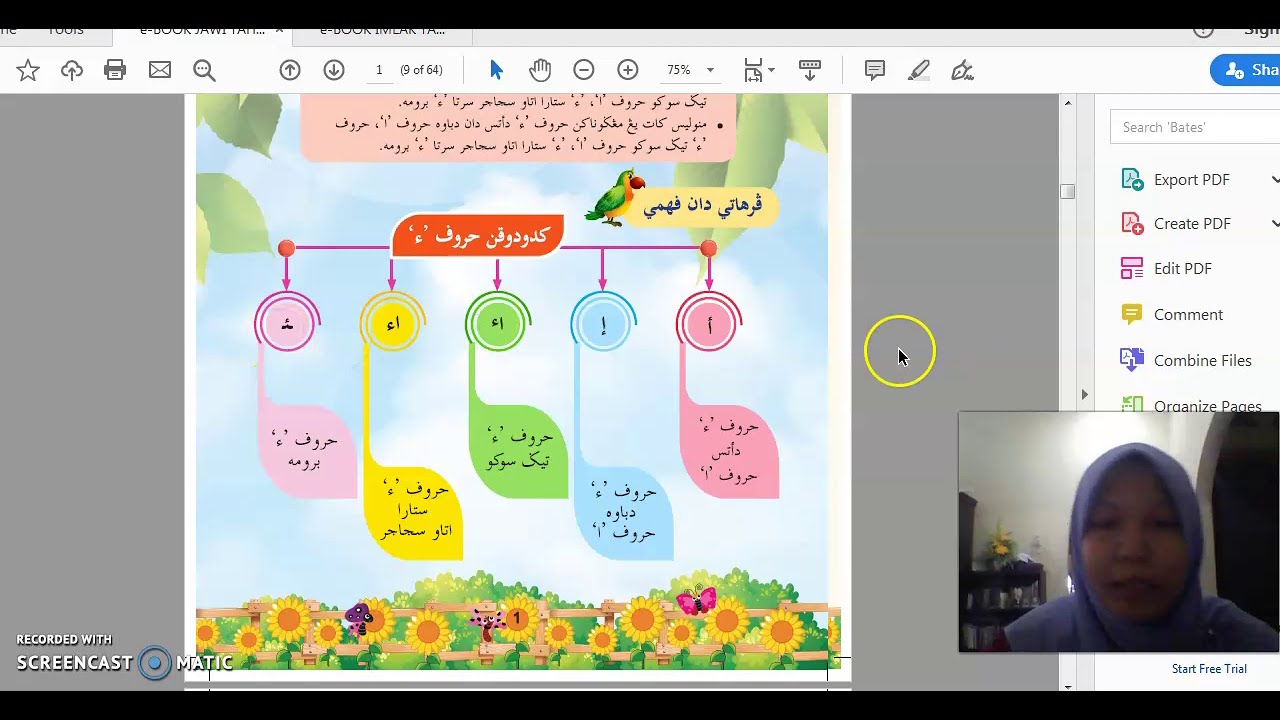The image size is (1280, 720).
Task: Add a sticky note comment
Action: tap(875, 70)
